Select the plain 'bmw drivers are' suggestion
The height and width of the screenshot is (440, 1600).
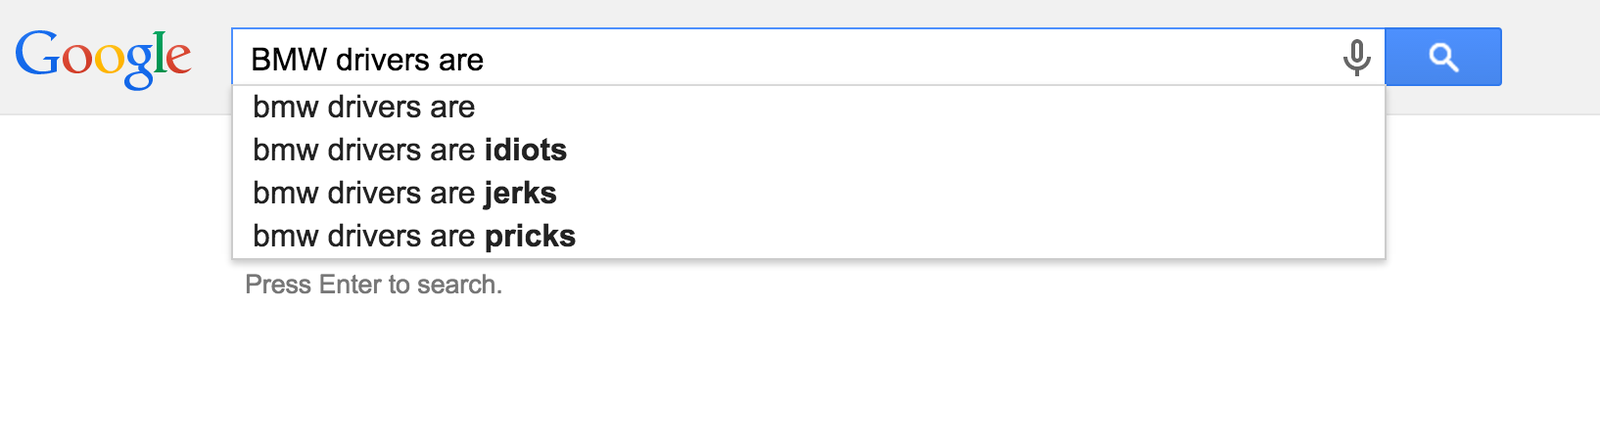coord(364,107)
